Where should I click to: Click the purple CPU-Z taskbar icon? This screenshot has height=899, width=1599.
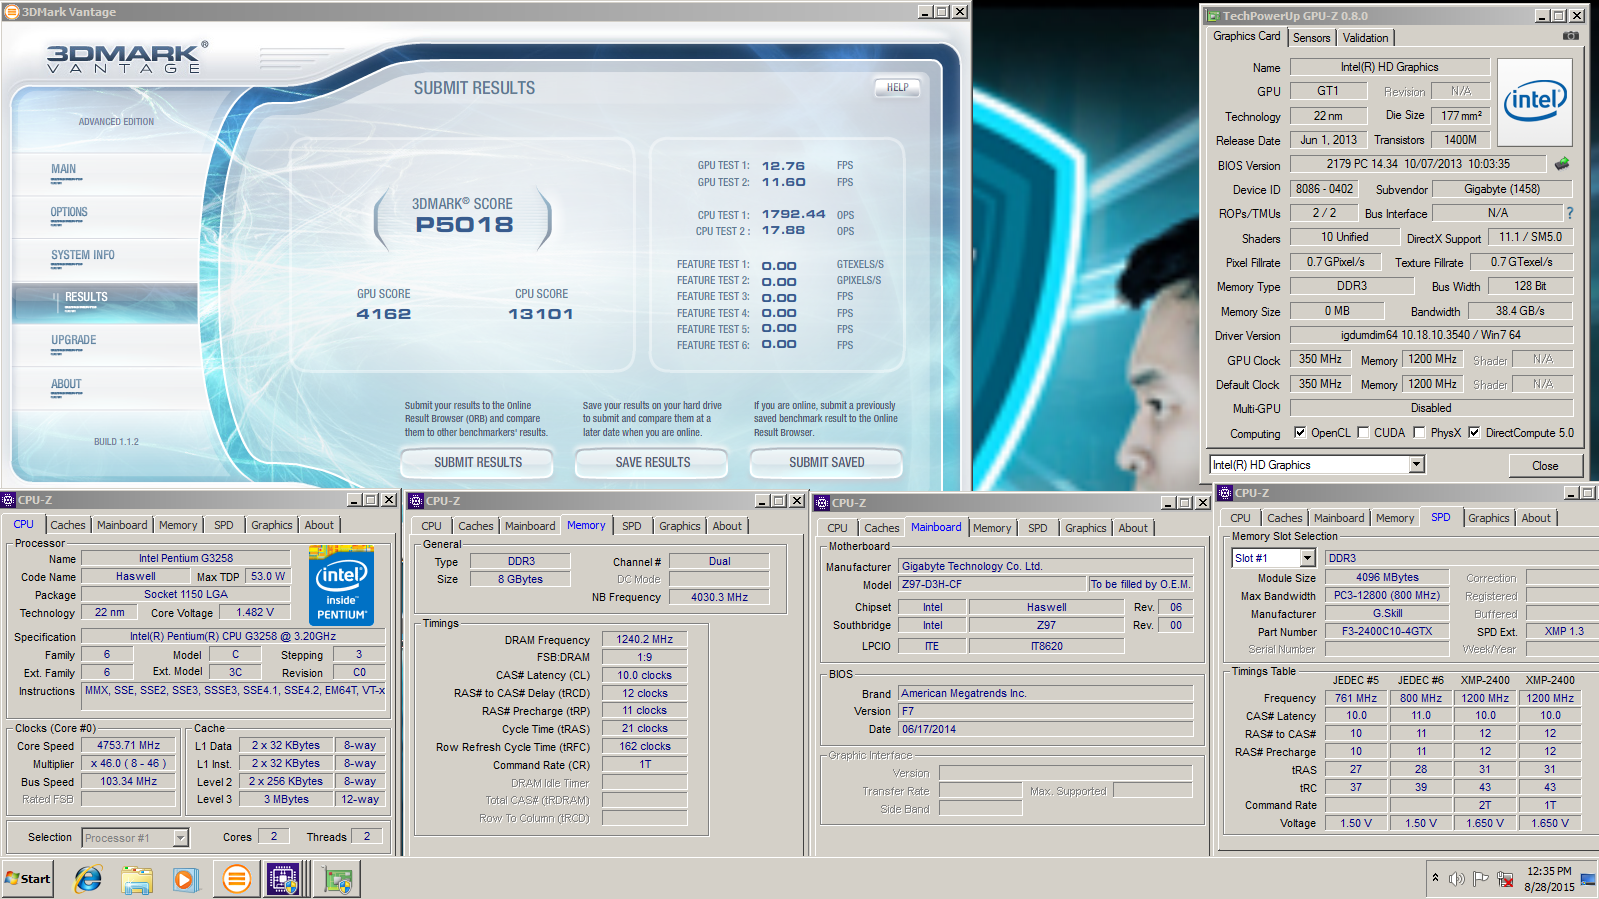tap(284, 879)
